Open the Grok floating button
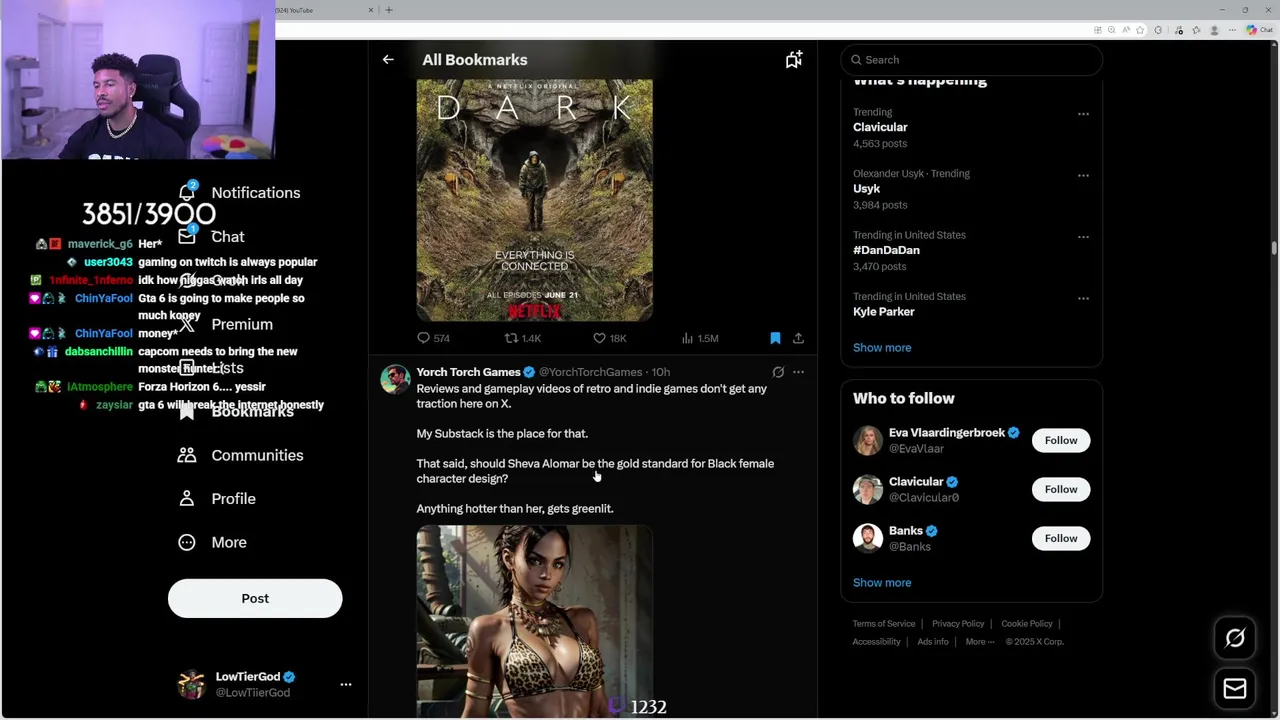Viewport: 1280px width, 720px height. point(1235,638)
